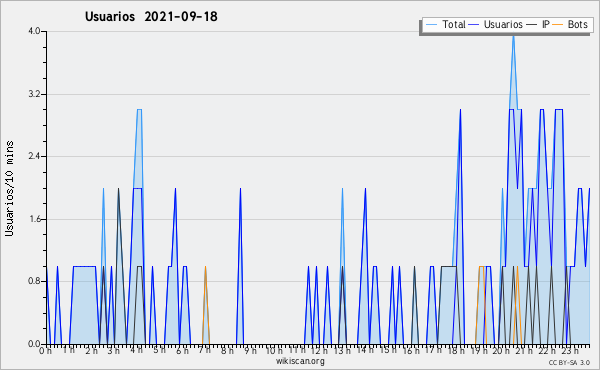Click the '17 h' x-axis label

click(x=433, y=350)
